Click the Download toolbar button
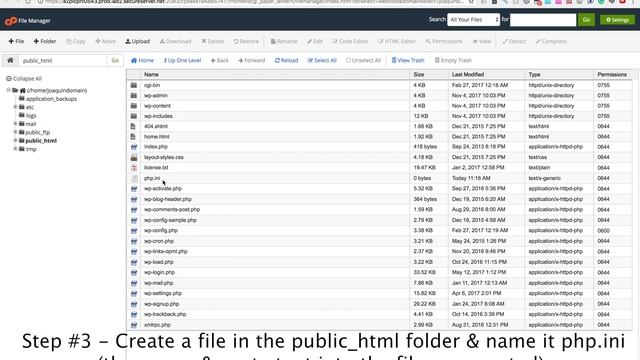The width and height of the screenshot is (640, 360). click(176, 41)
